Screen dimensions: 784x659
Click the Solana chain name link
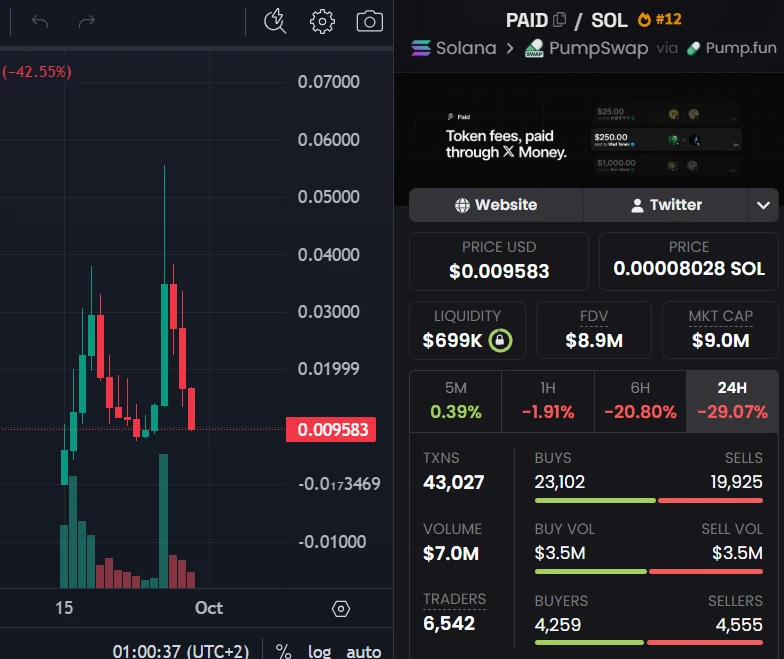(x=466, y=48)
